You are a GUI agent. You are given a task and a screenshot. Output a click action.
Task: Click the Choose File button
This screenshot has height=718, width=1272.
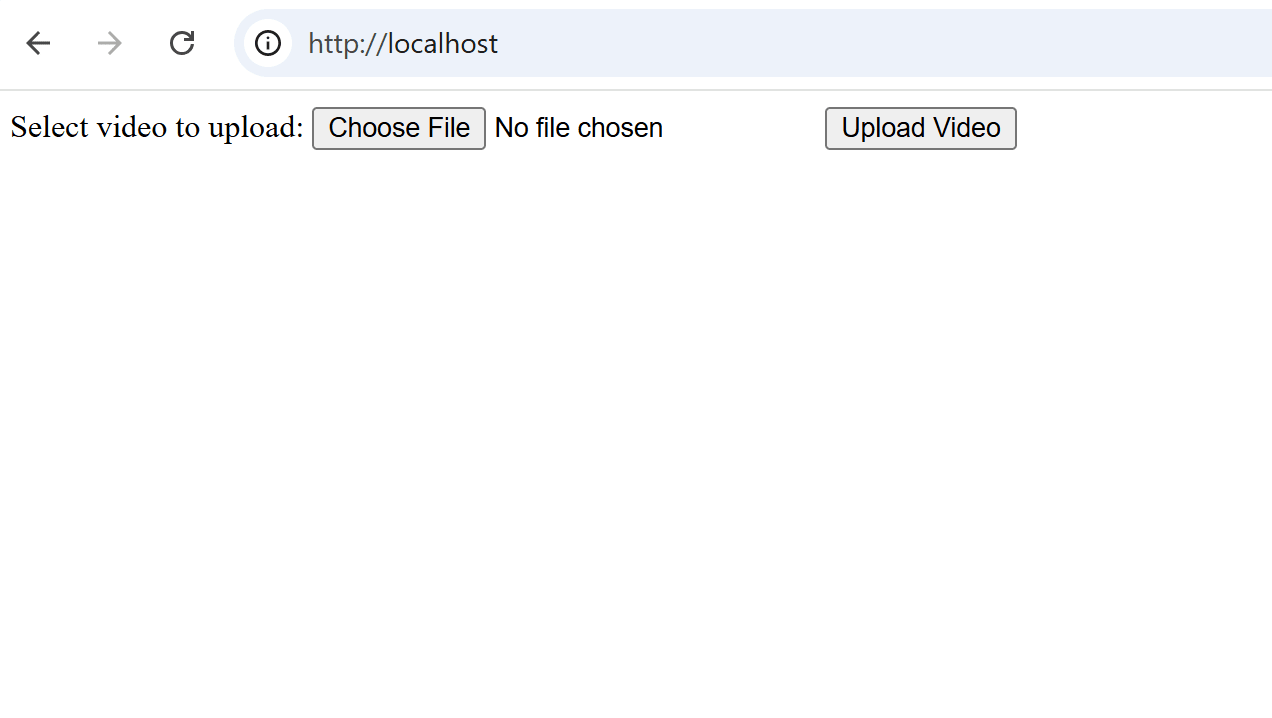tap(399, 128)
